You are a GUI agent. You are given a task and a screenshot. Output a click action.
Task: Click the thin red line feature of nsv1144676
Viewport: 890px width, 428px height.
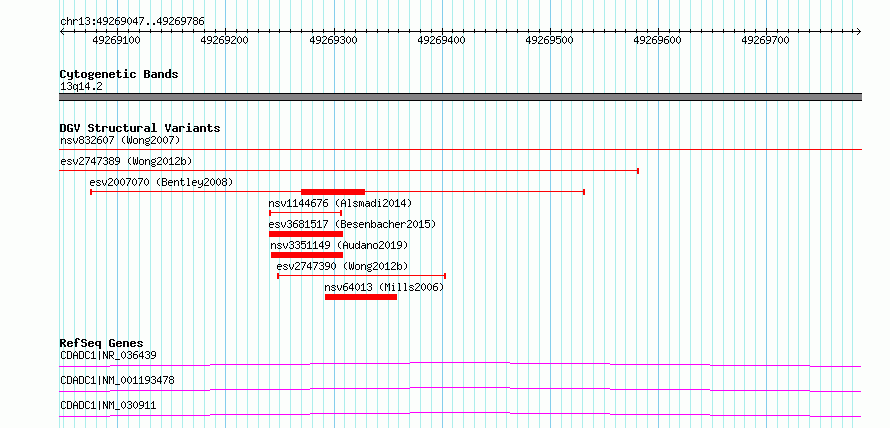(305, 213)
